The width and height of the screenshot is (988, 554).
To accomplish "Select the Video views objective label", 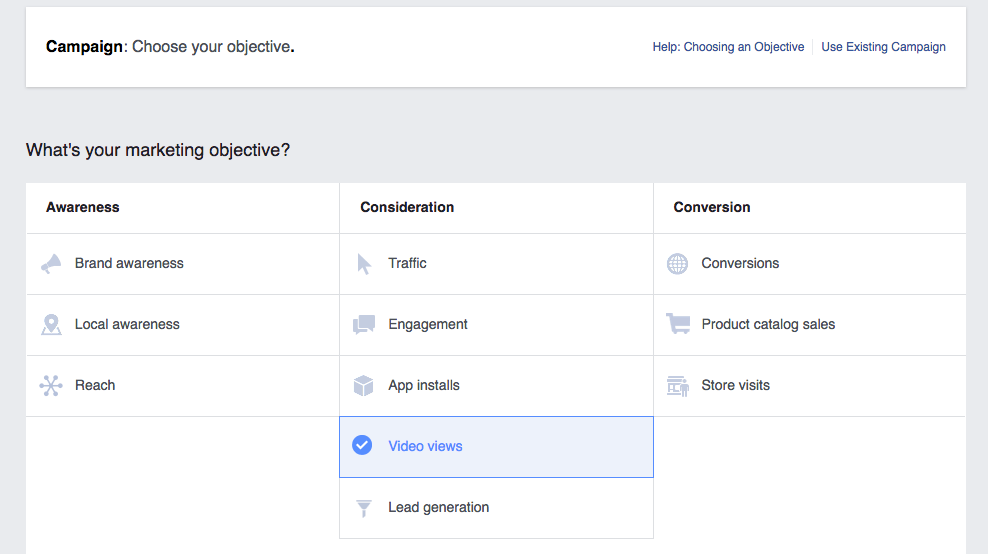I will click(x=425, y=446).
